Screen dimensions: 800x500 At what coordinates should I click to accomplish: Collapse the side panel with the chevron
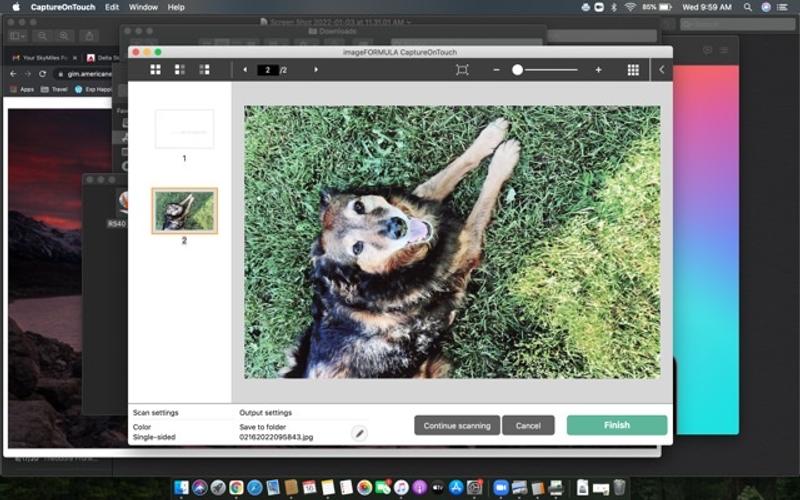point(662,70)
